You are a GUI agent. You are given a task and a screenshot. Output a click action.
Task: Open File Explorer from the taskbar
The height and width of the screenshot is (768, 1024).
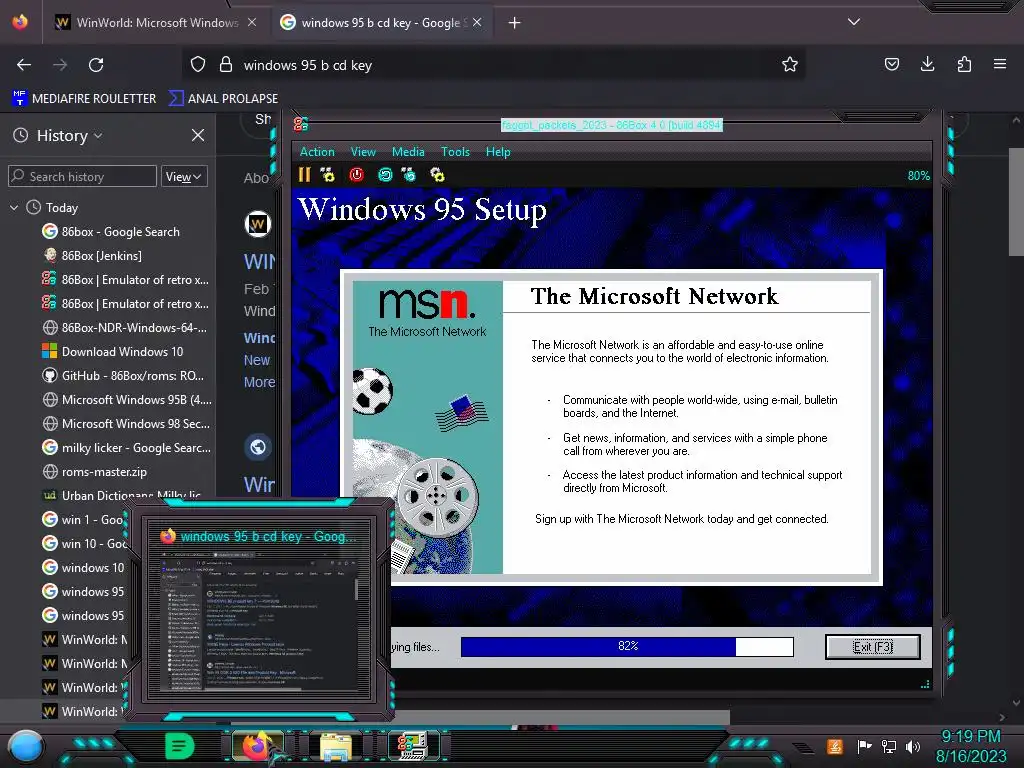click(336, 746)
